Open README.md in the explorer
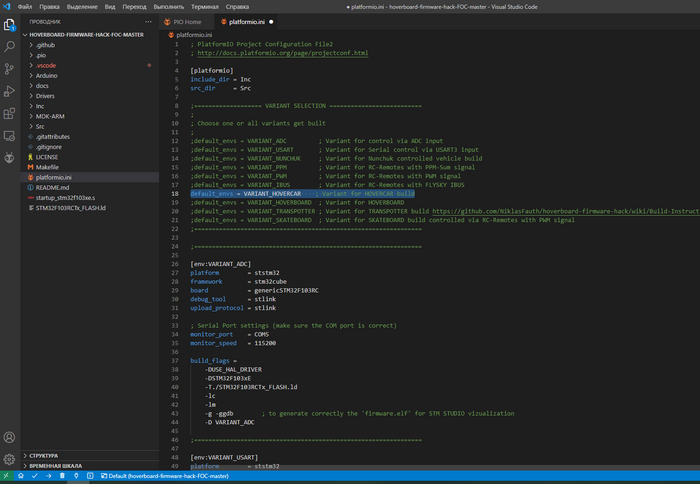The width and height of the screenshot is (700, 484). tap(52, 187)
